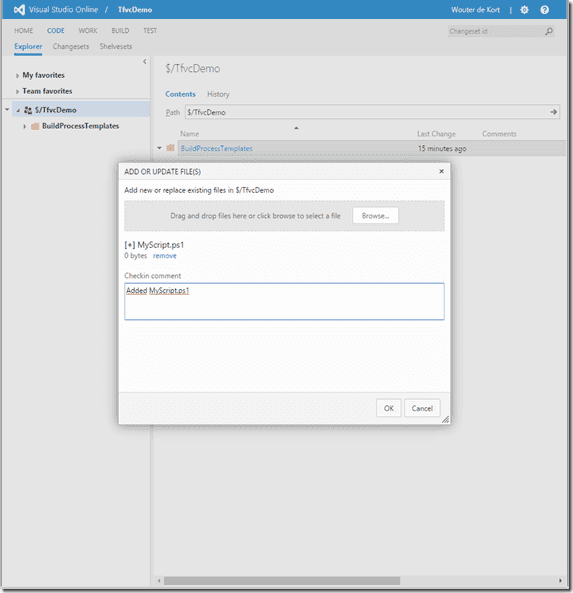
Task: Click the Team favorites label
Action: pyautogui.click(x=47, y=91)
